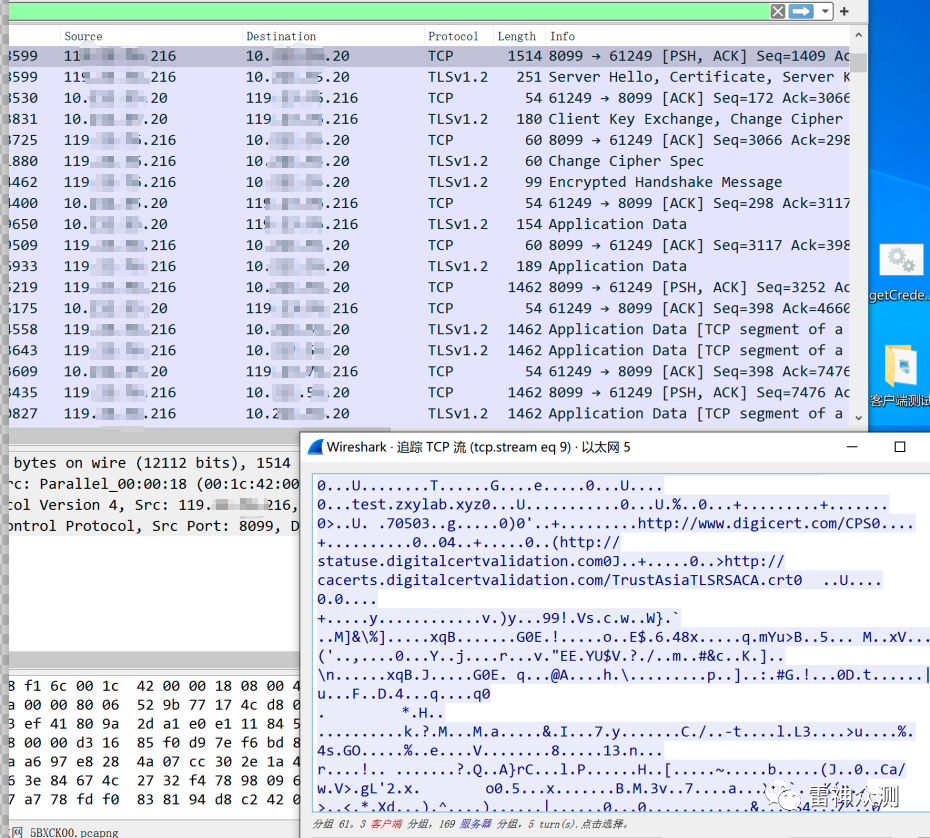Screen dimensions: 930x838
Task: Open the getCrede... desktop shortcut icon
Action: click(901, 273)
